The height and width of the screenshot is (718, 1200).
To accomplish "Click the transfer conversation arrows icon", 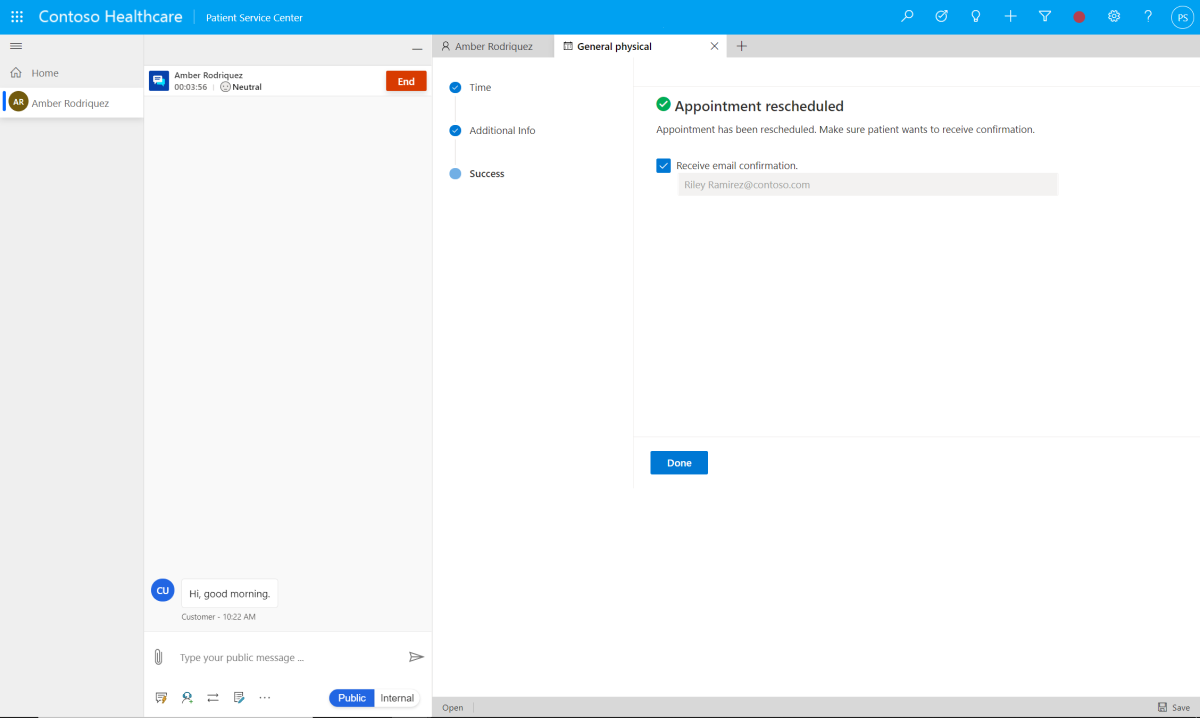I will [213, 698].
